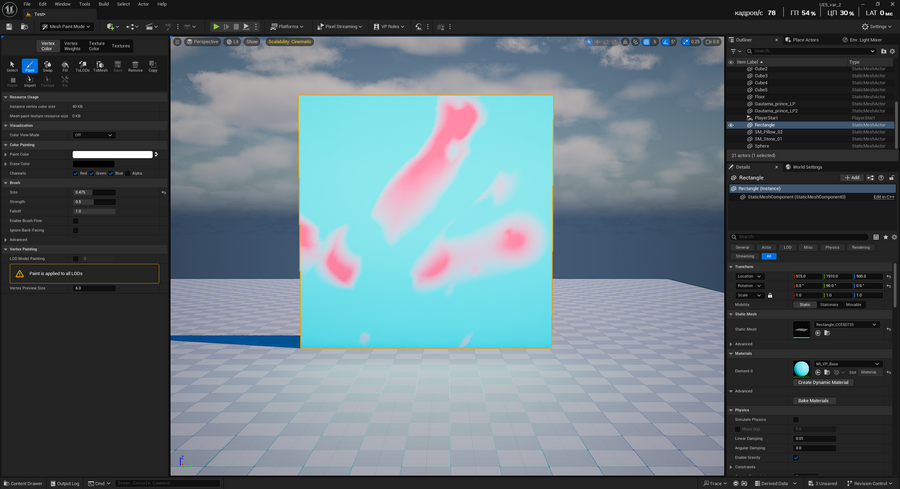Click the Details settings gear icon

(894, 237)
